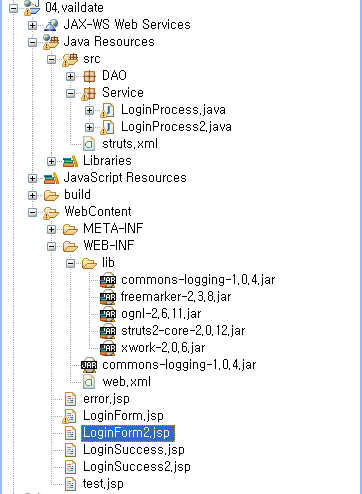The width and height of the screenshot is (362, 494).
Task: Click the Libraries books icon under src
Action: click(x=70, y=161)
